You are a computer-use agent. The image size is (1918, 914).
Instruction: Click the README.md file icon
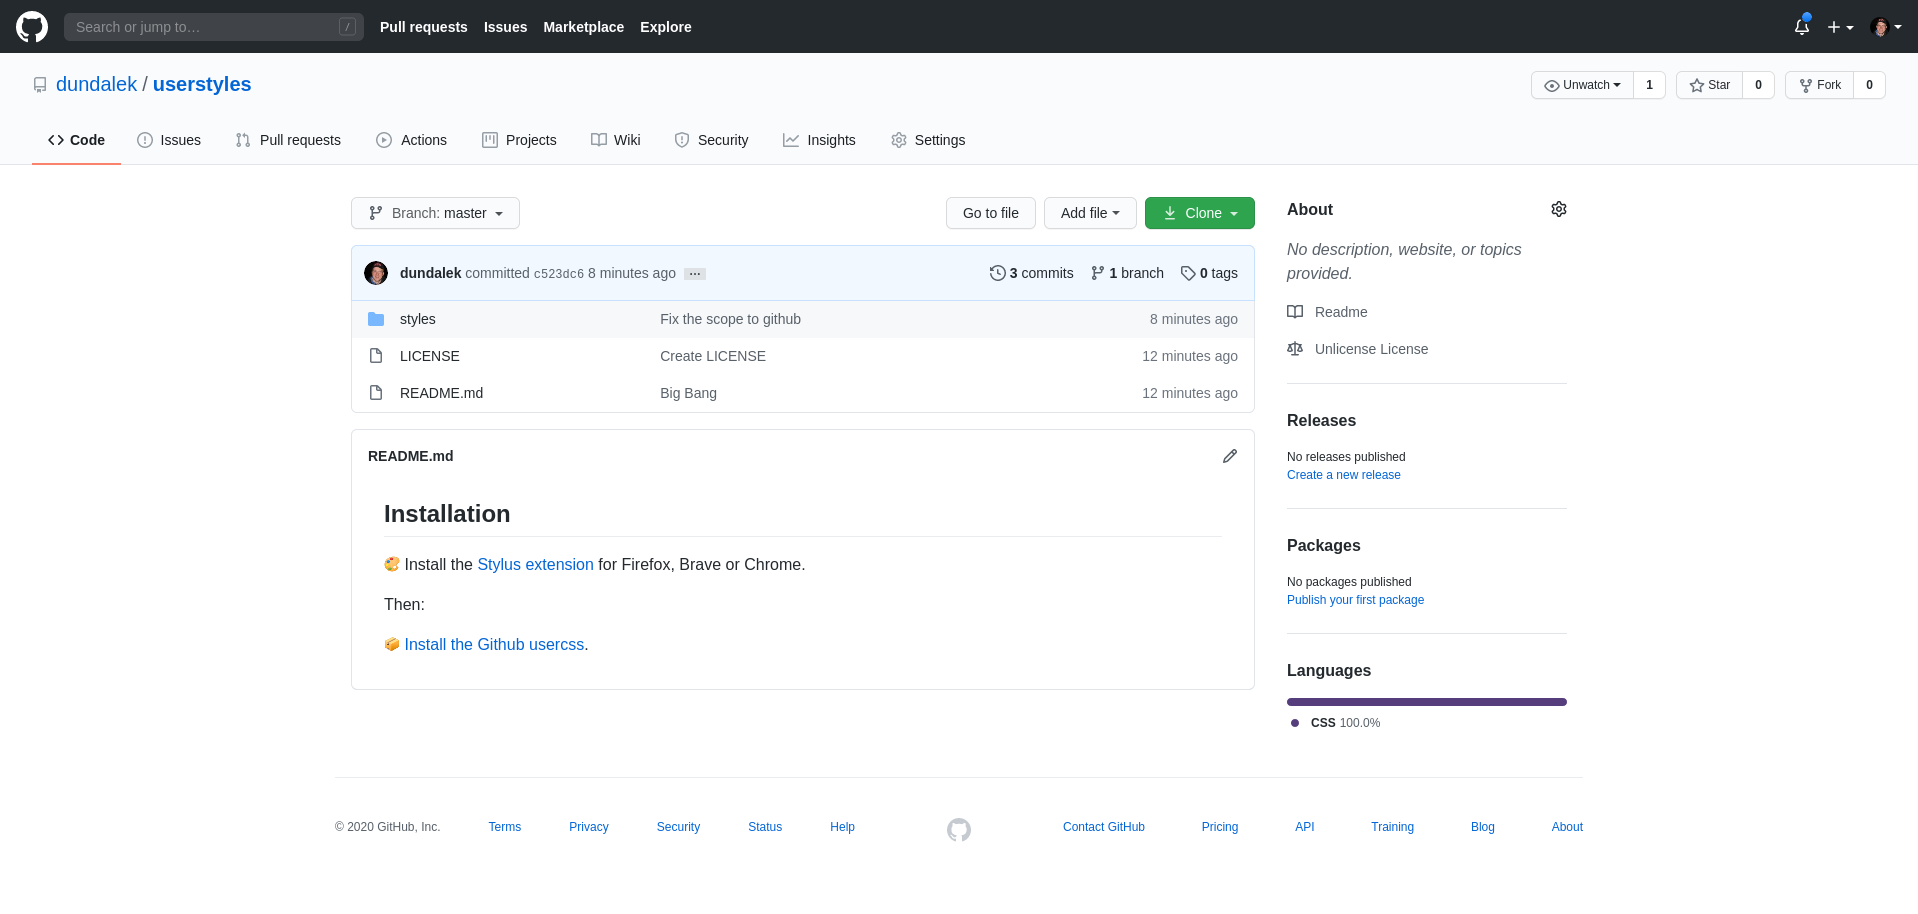coord(376,393)
